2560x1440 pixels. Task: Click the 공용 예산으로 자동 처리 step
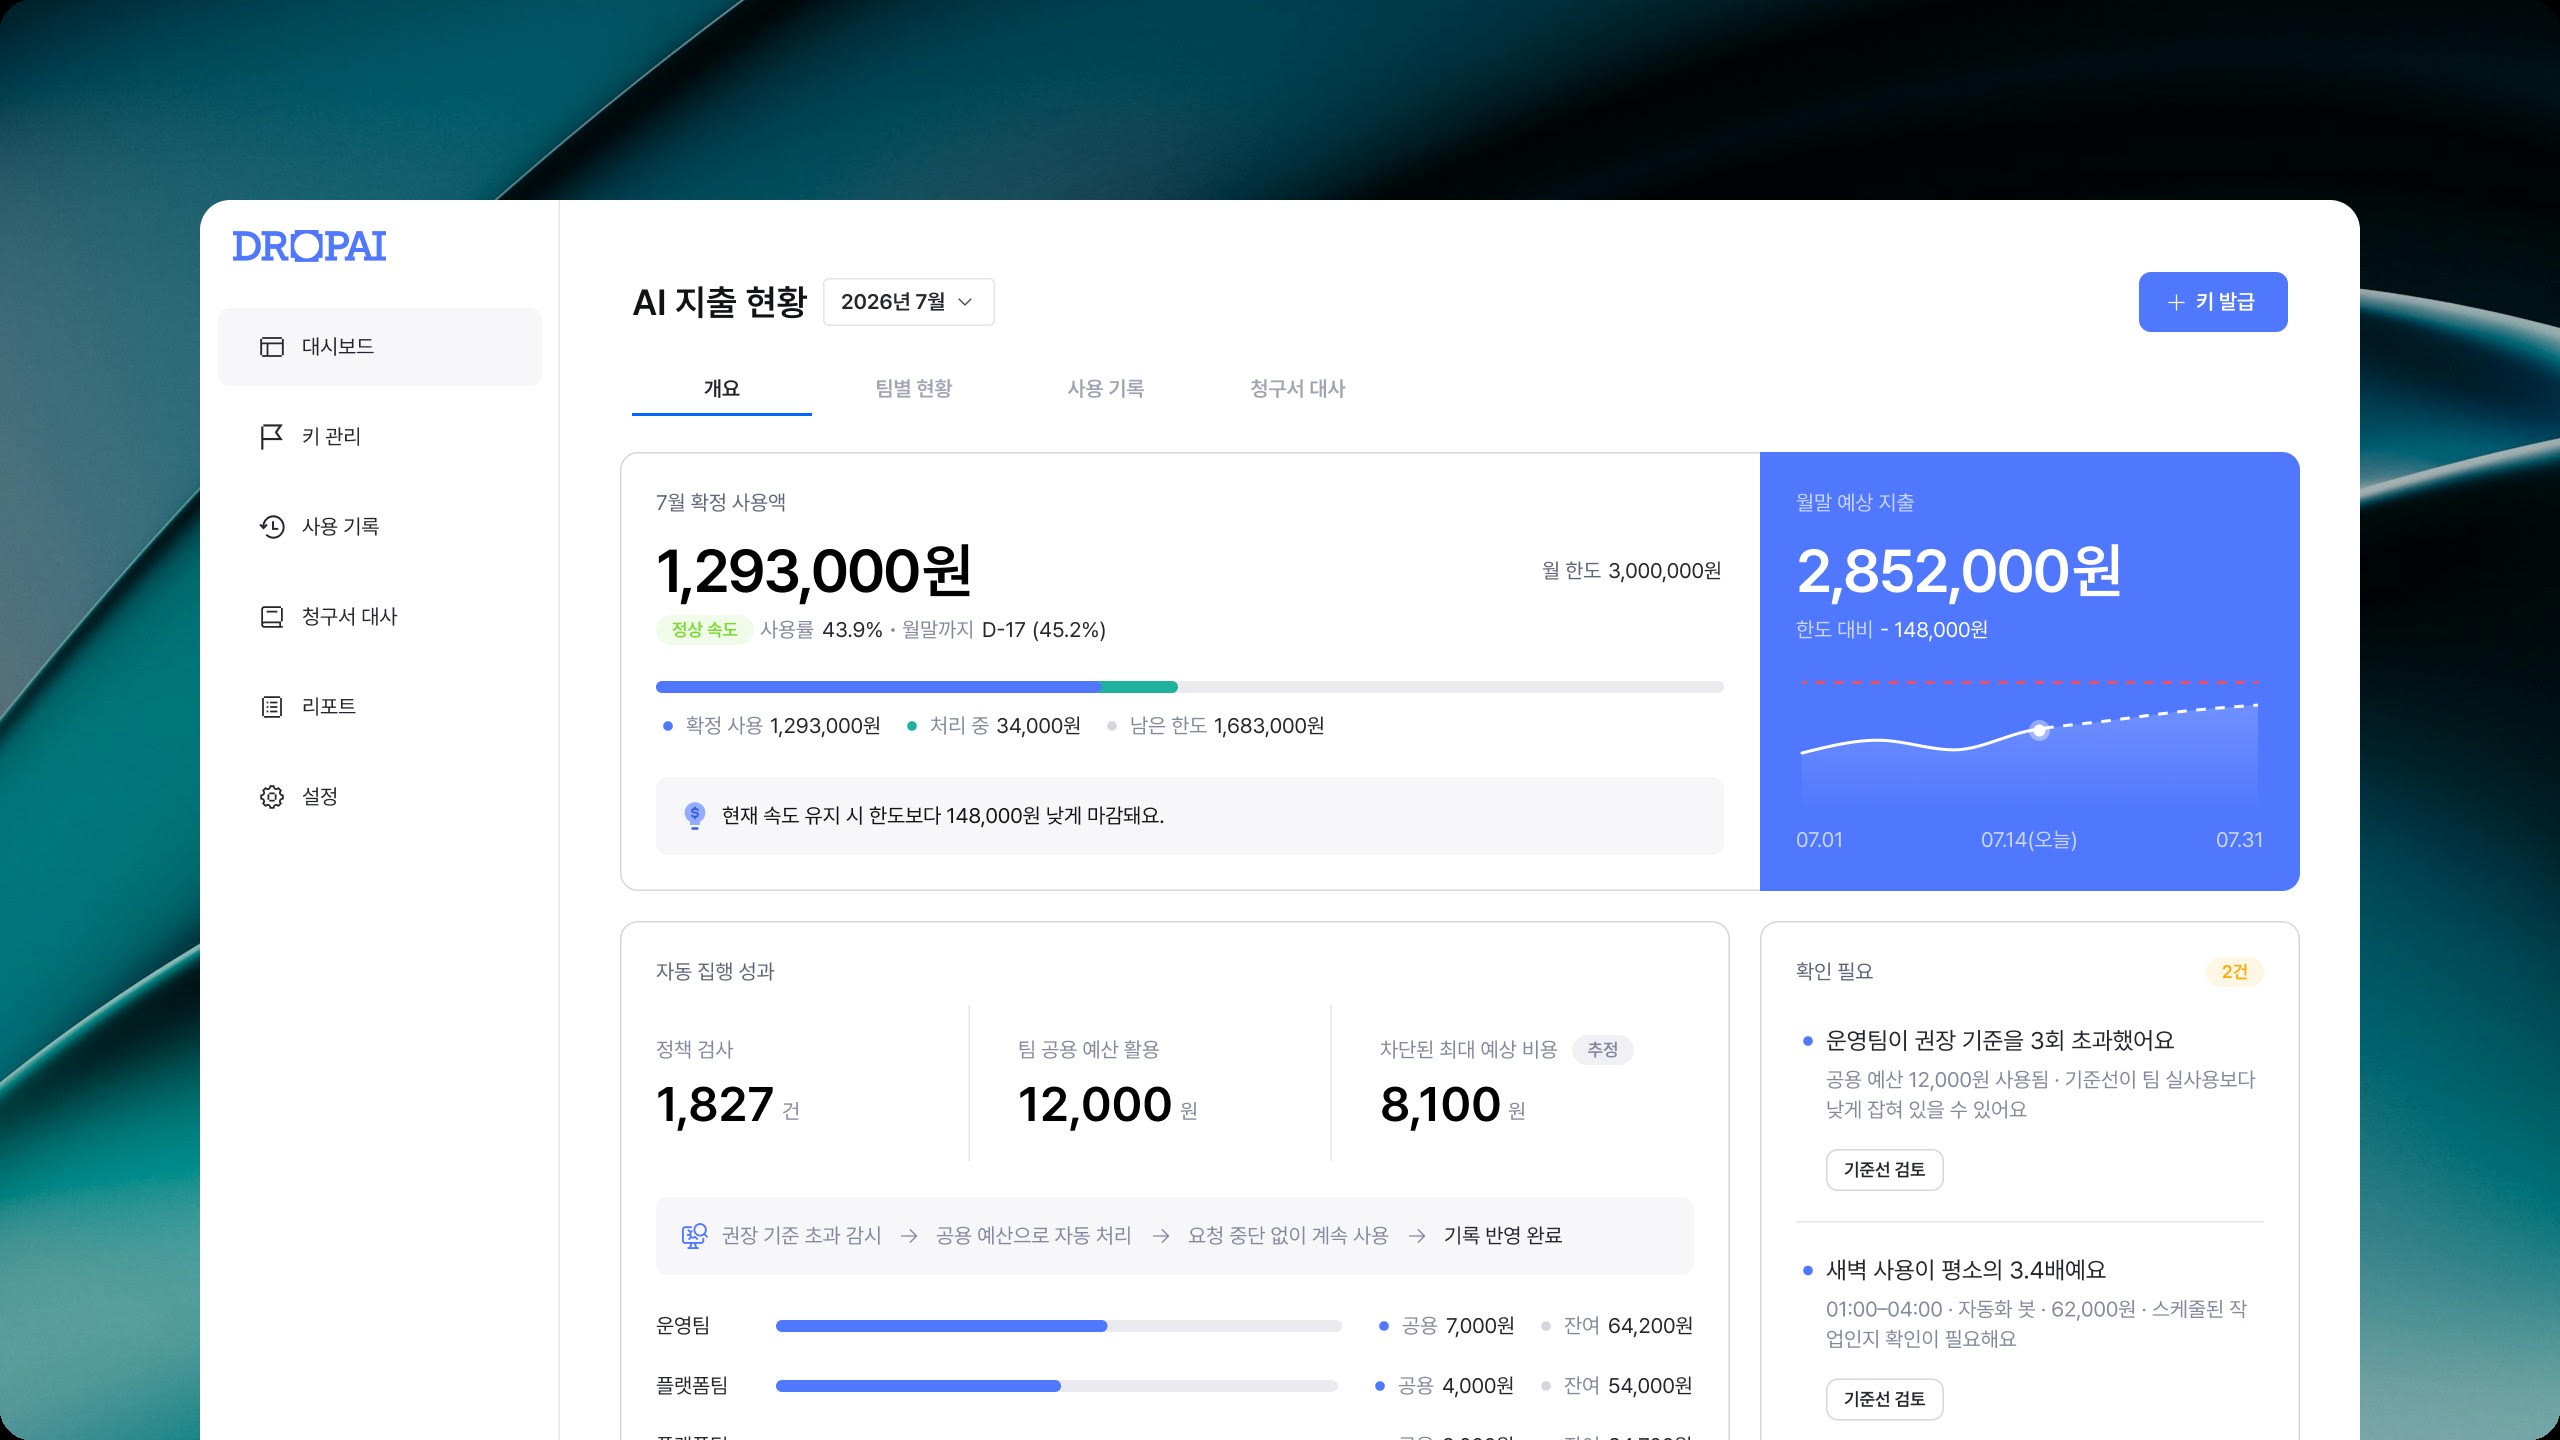(x=1034, y=1236)
